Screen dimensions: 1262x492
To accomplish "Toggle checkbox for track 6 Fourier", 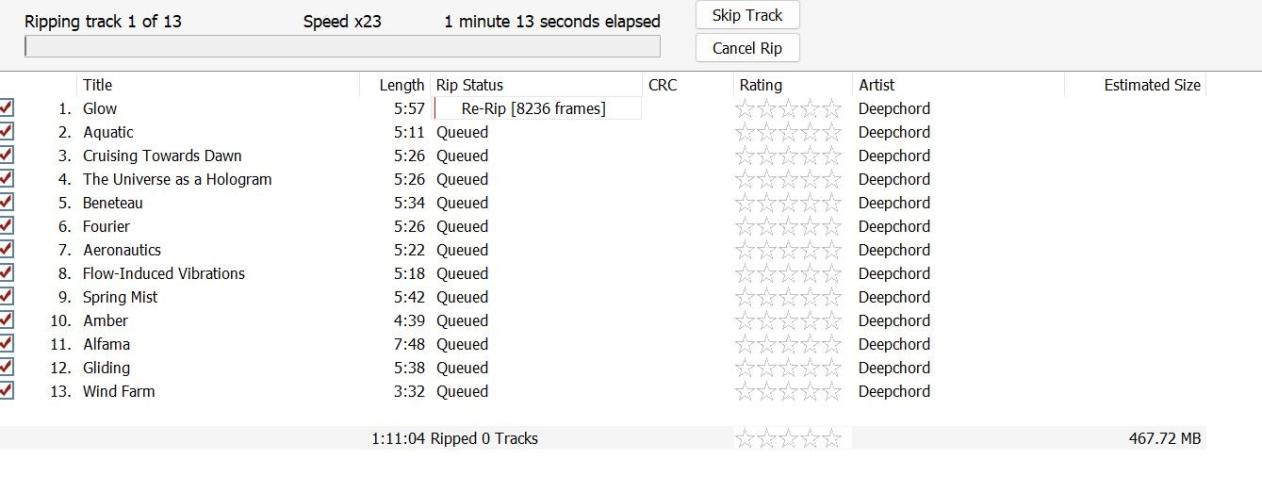I will click(x=8, y=226).
